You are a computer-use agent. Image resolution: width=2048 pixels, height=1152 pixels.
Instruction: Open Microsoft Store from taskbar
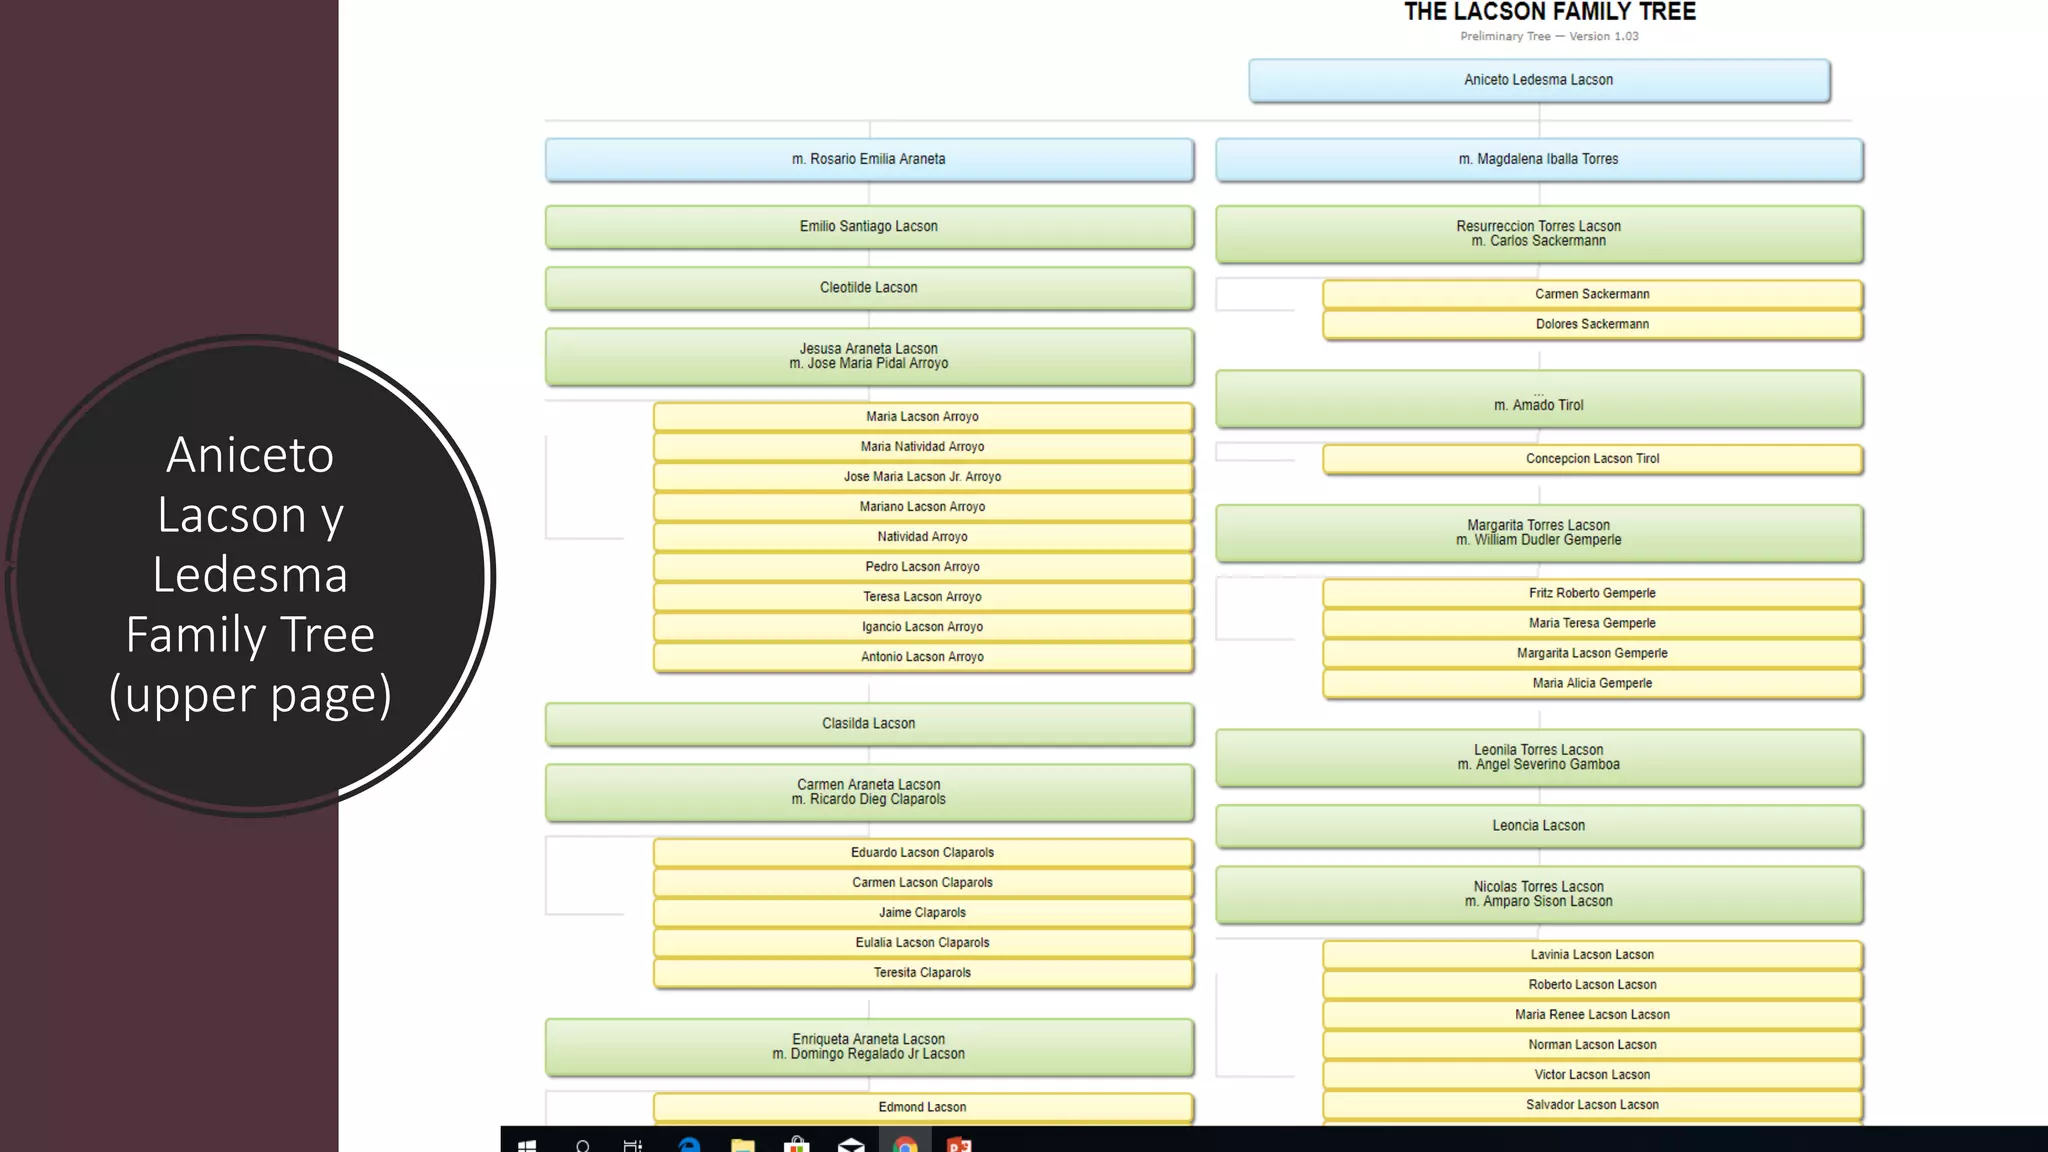[x=796, y=1145]
